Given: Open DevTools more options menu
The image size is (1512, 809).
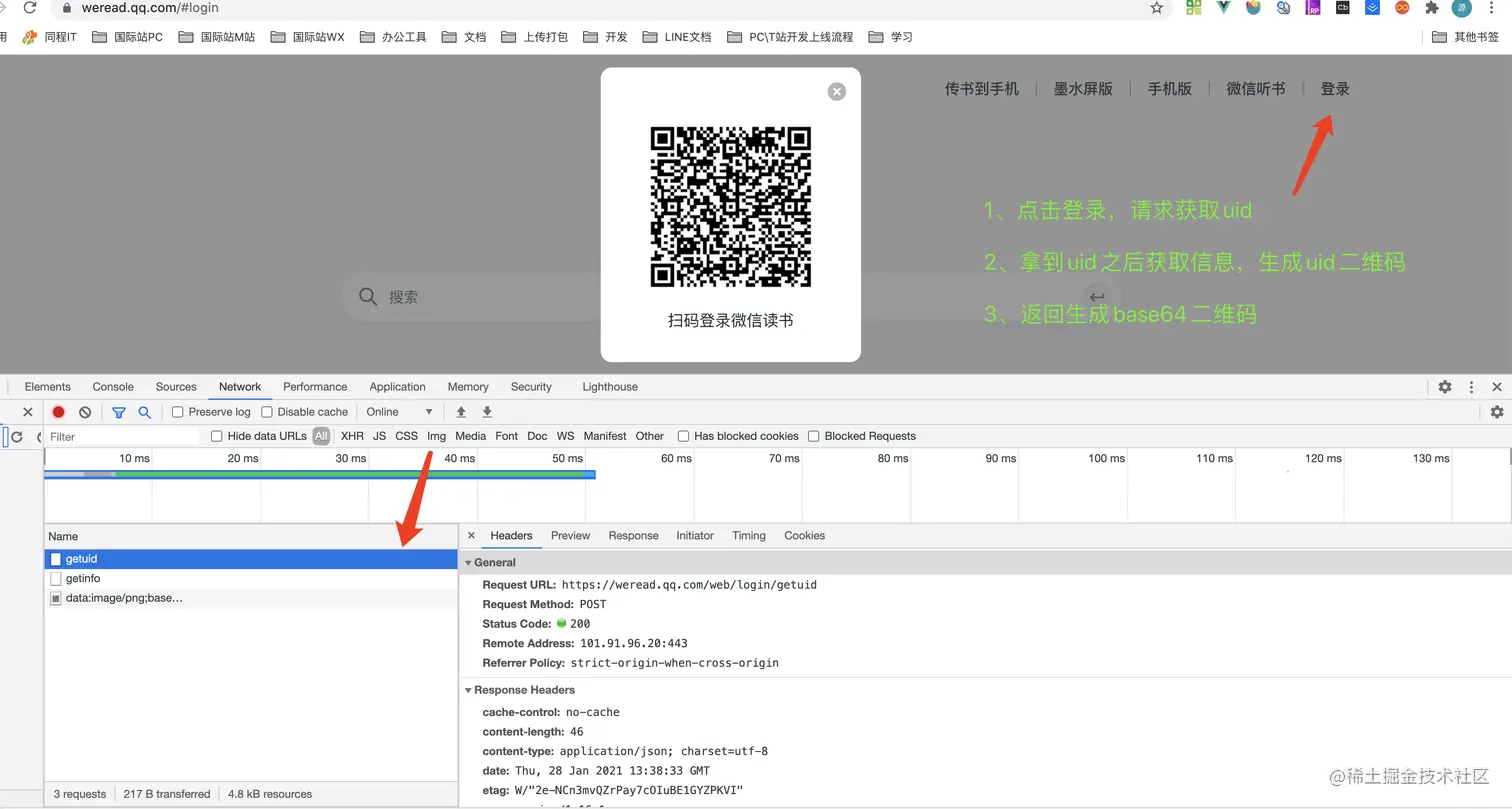Looking at the screenshot, I should pyautogui.click(x=1471, y=387).
